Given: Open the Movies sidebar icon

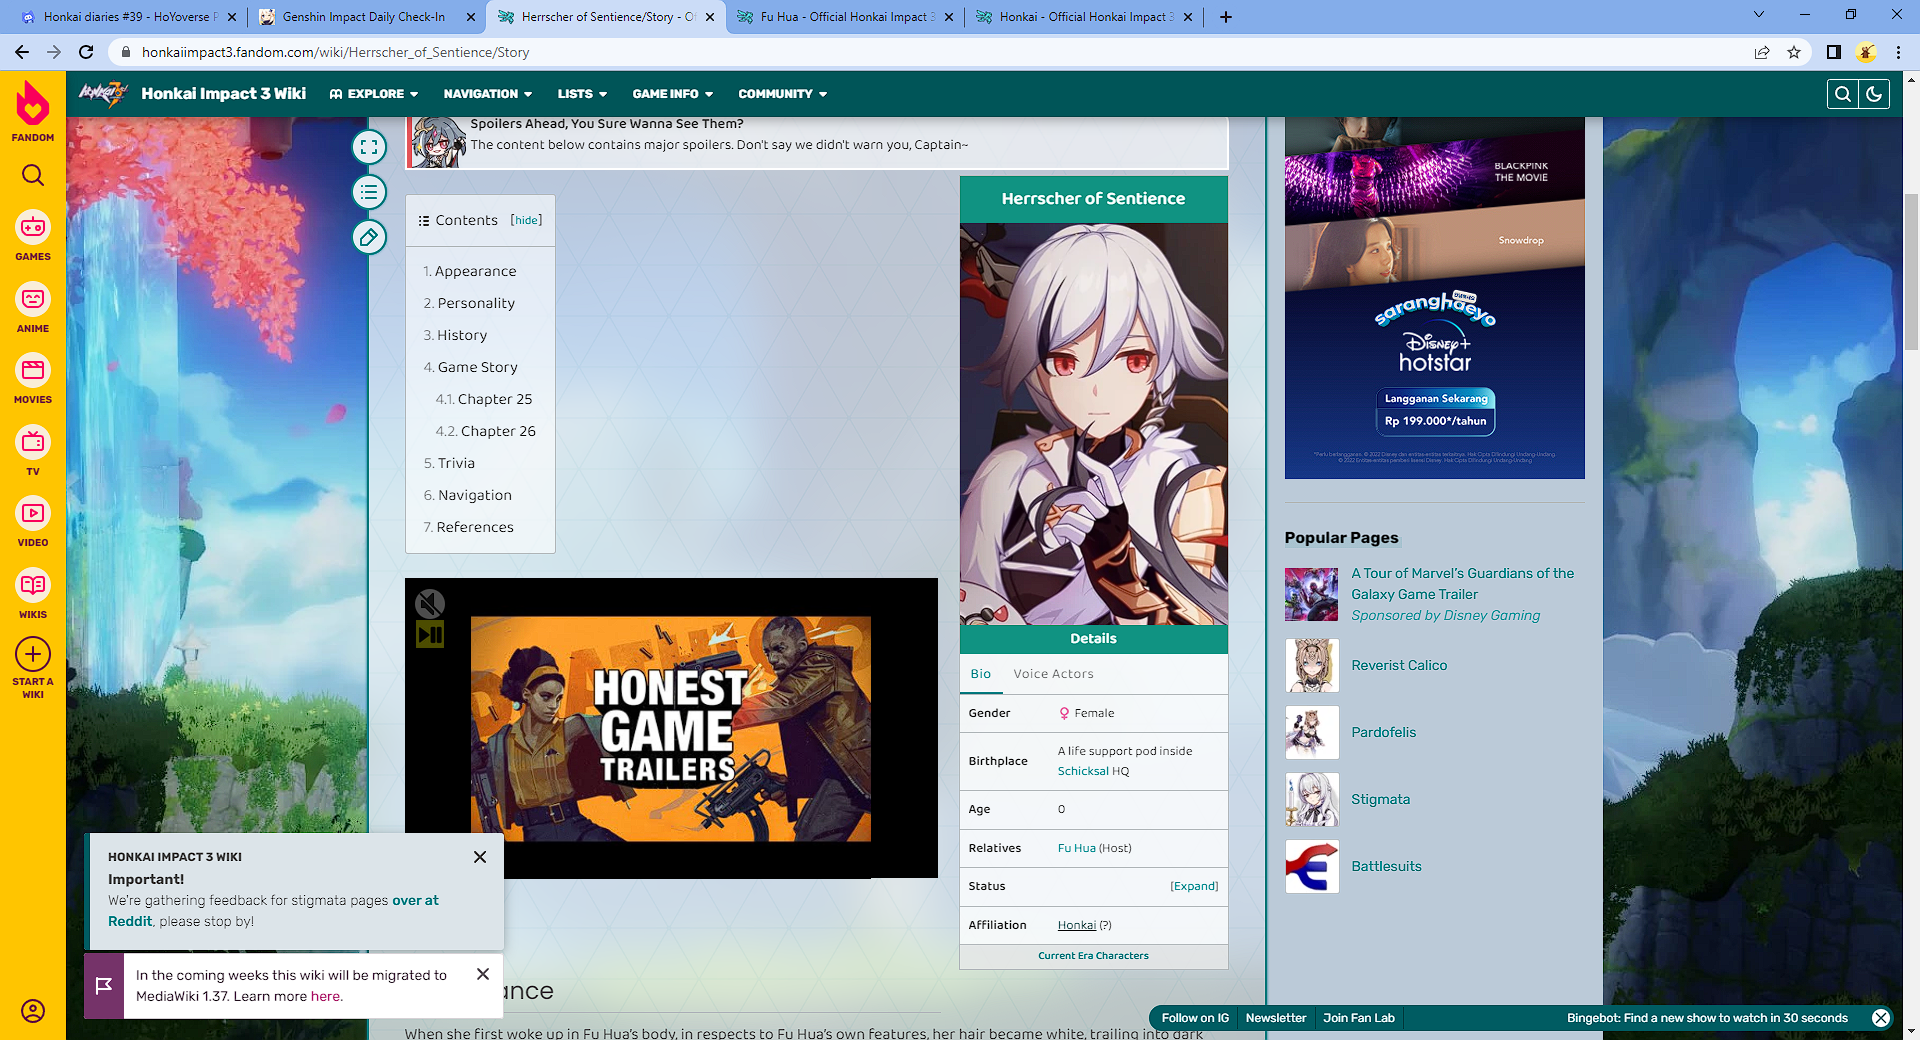Looking at the screenshot, I should point(33,379).
